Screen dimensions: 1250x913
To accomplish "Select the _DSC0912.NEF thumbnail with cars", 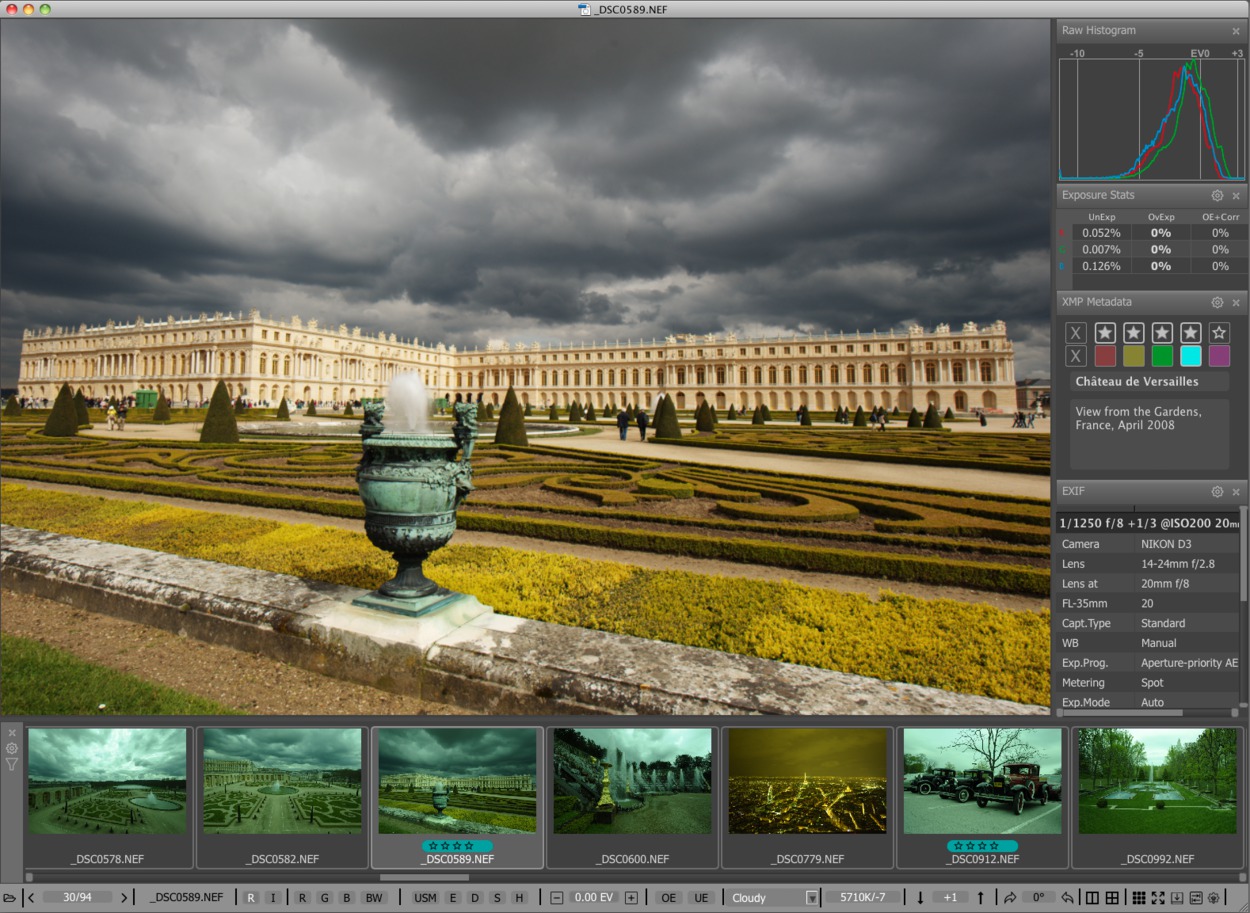I will point(982,782).
